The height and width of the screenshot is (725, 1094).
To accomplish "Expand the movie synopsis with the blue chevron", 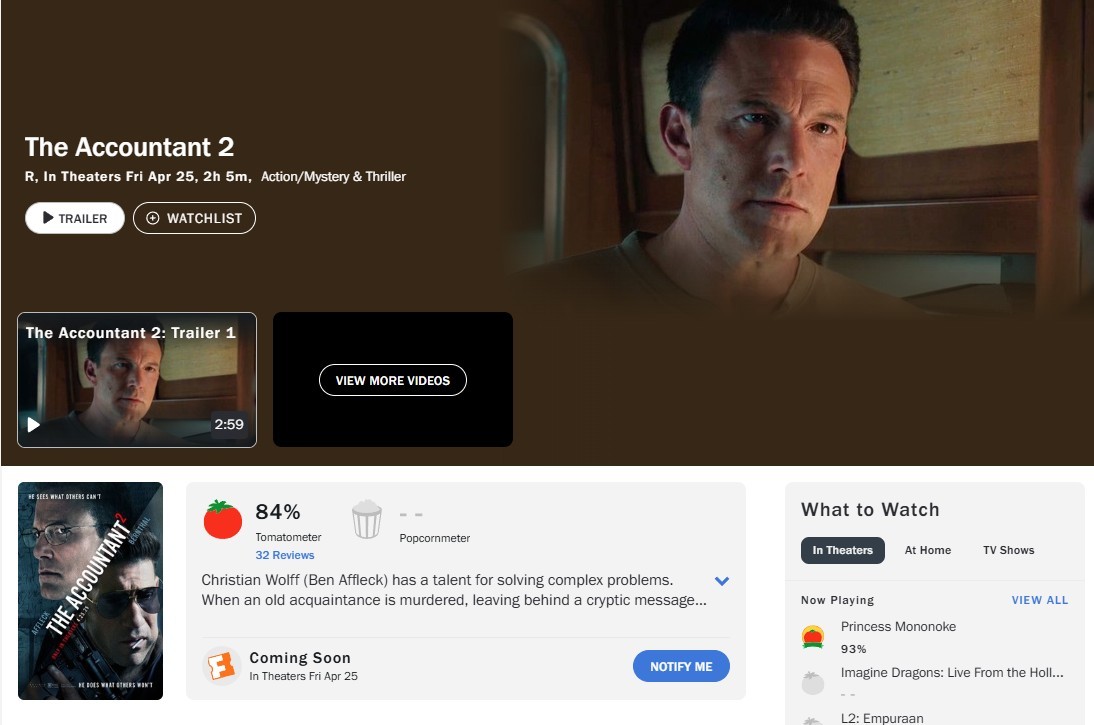I will (x=722, y=581).
